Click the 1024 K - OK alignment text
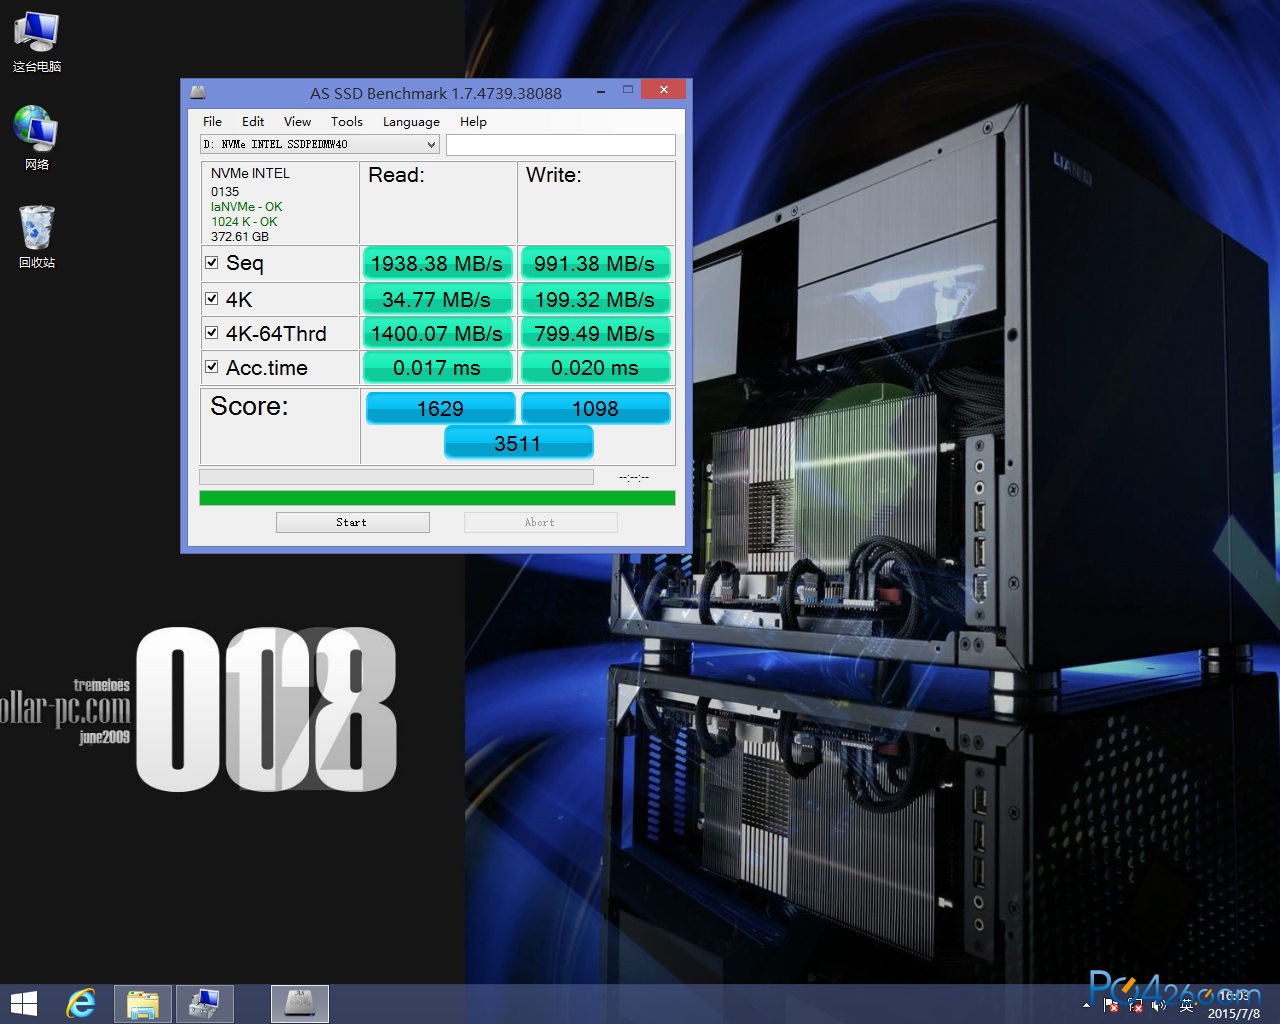Viewport: 1280px width, 1024px height. 244,222
